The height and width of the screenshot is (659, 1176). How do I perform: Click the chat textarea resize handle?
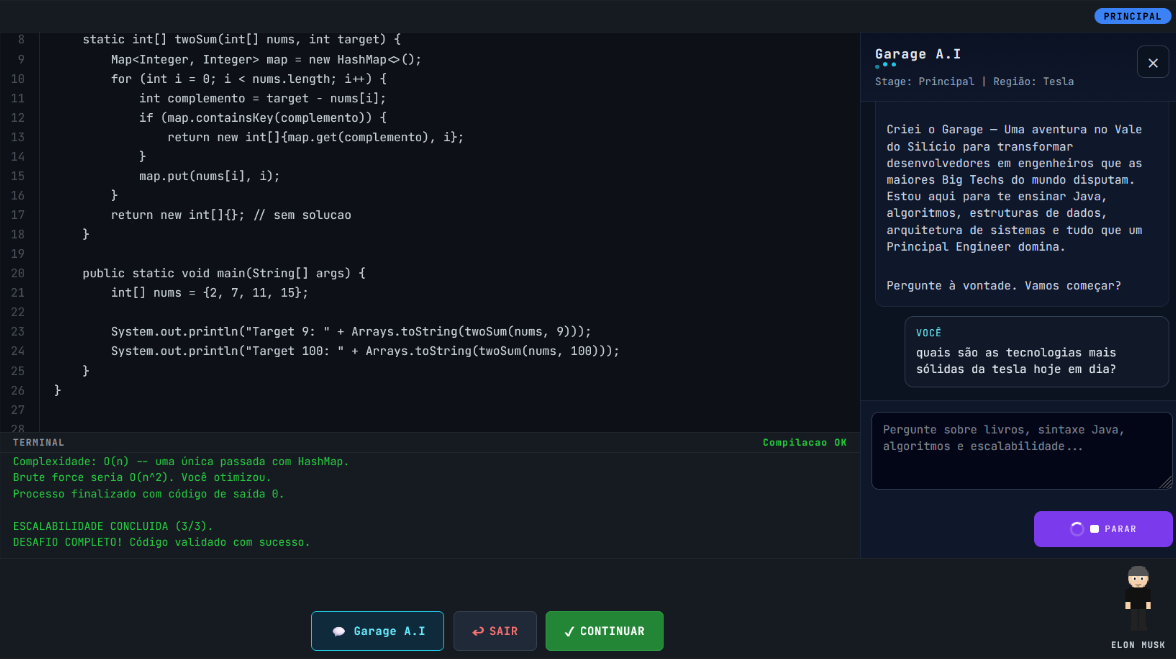[x=1165, y=482]
